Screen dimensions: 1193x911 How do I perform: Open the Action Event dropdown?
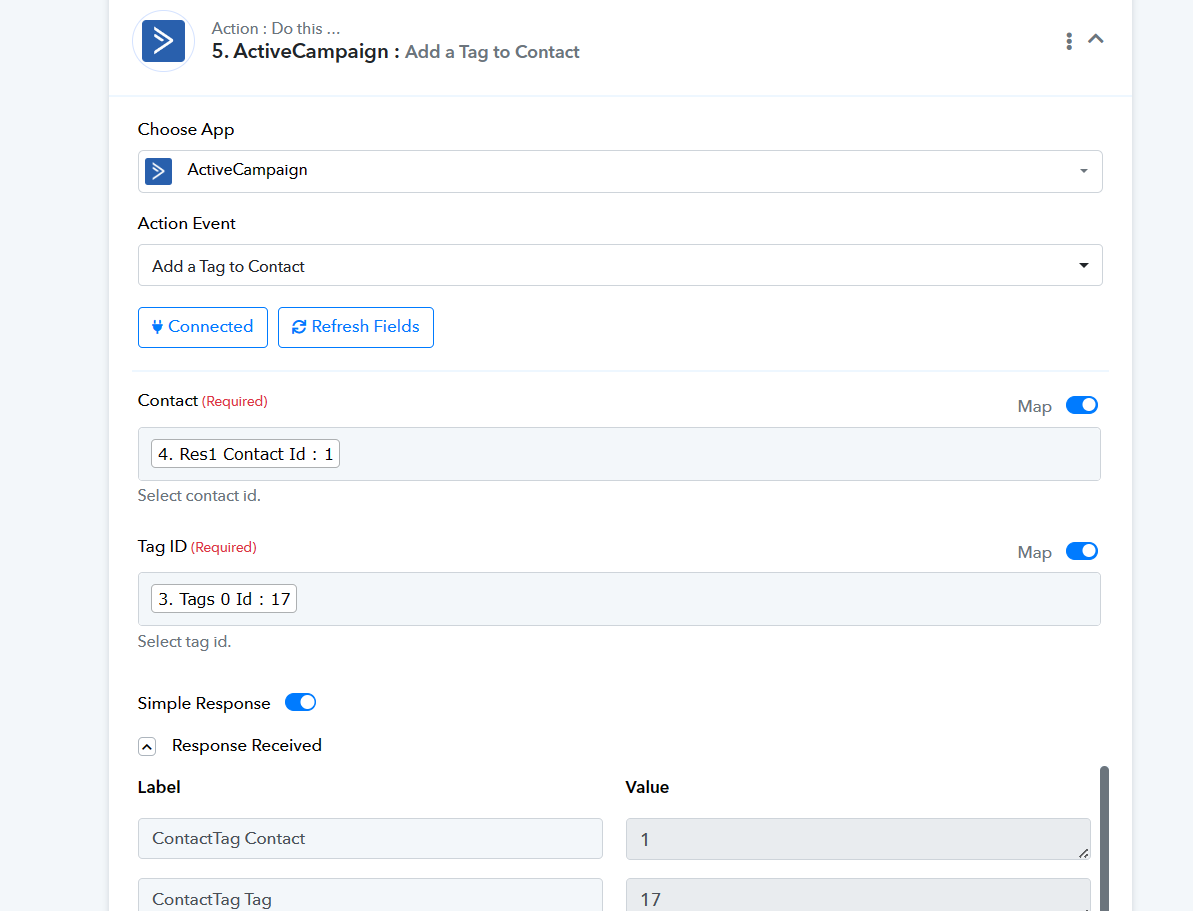click(619, 265)
